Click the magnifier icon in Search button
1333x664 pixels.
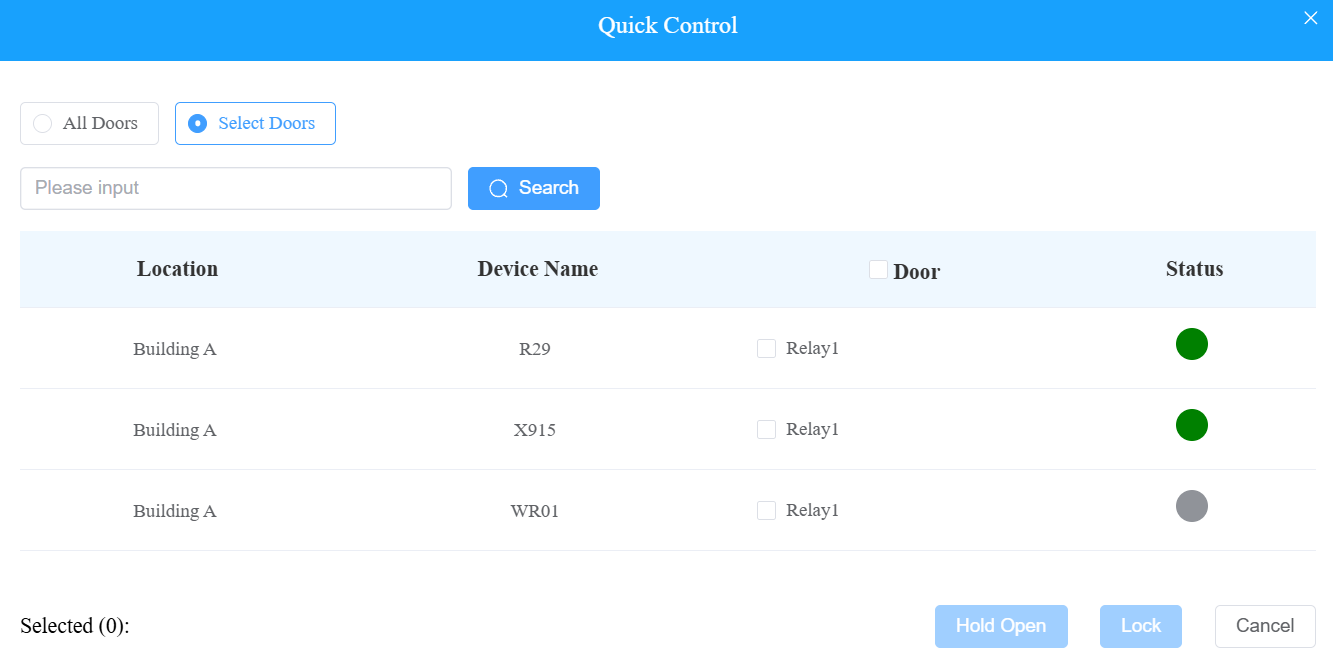click(498, 189)
